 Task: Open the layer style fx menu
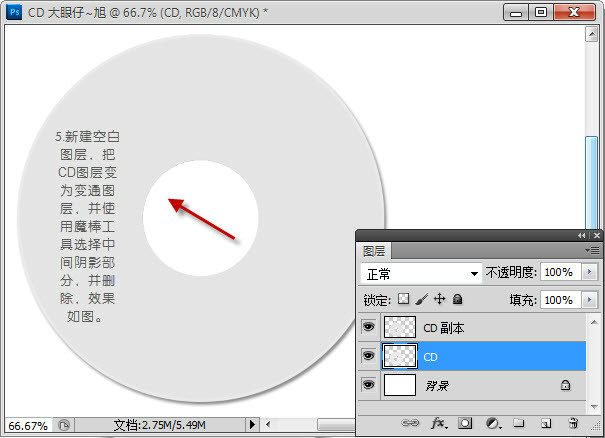(438, 423)
